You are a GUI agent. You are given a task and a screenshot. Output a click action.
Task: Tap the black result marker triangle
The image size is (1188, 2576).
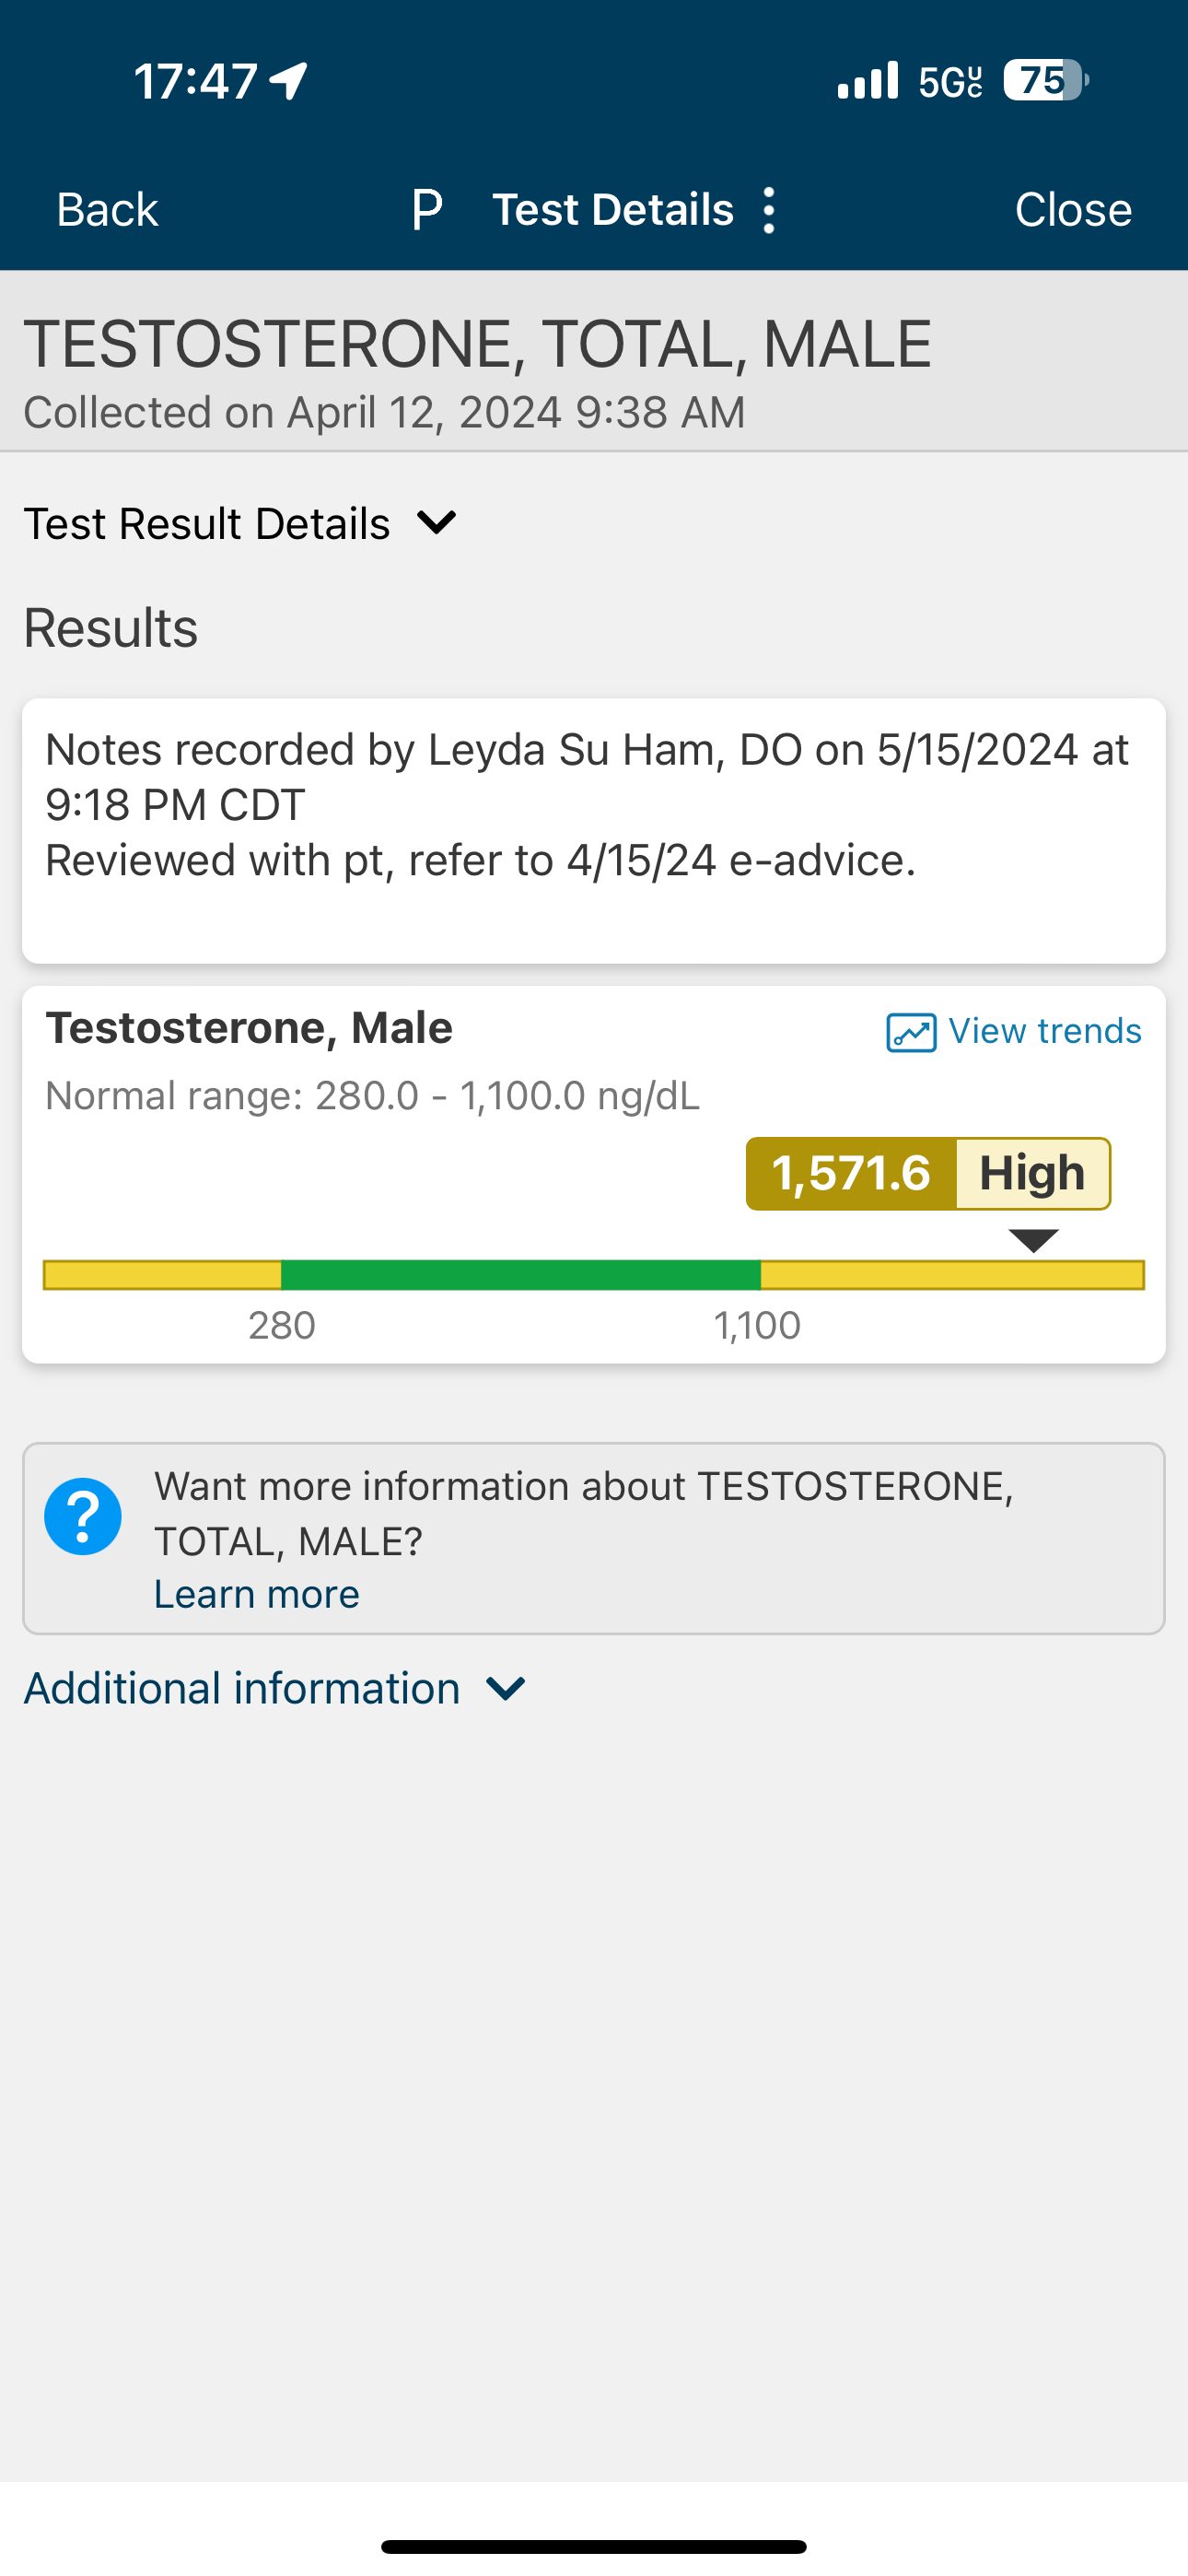1033,1240
